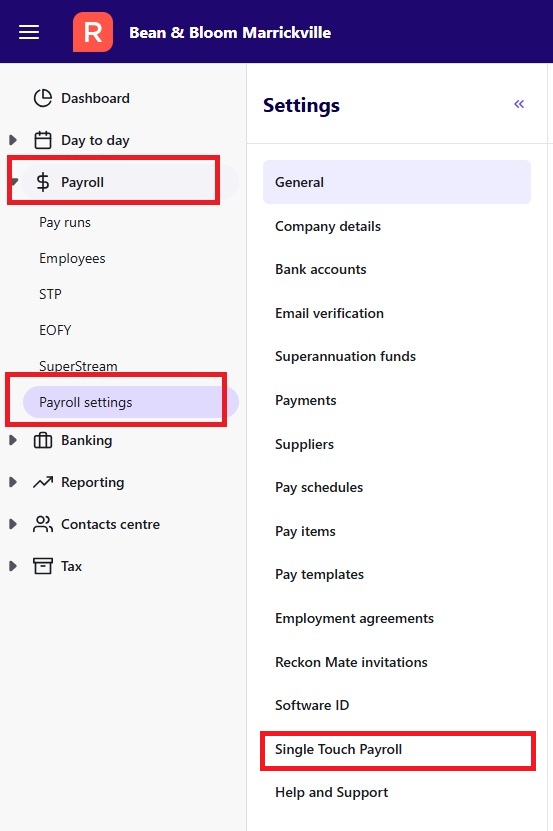
Task: Select Payroll settings in sidebar
Action: (x=130, y=402)
